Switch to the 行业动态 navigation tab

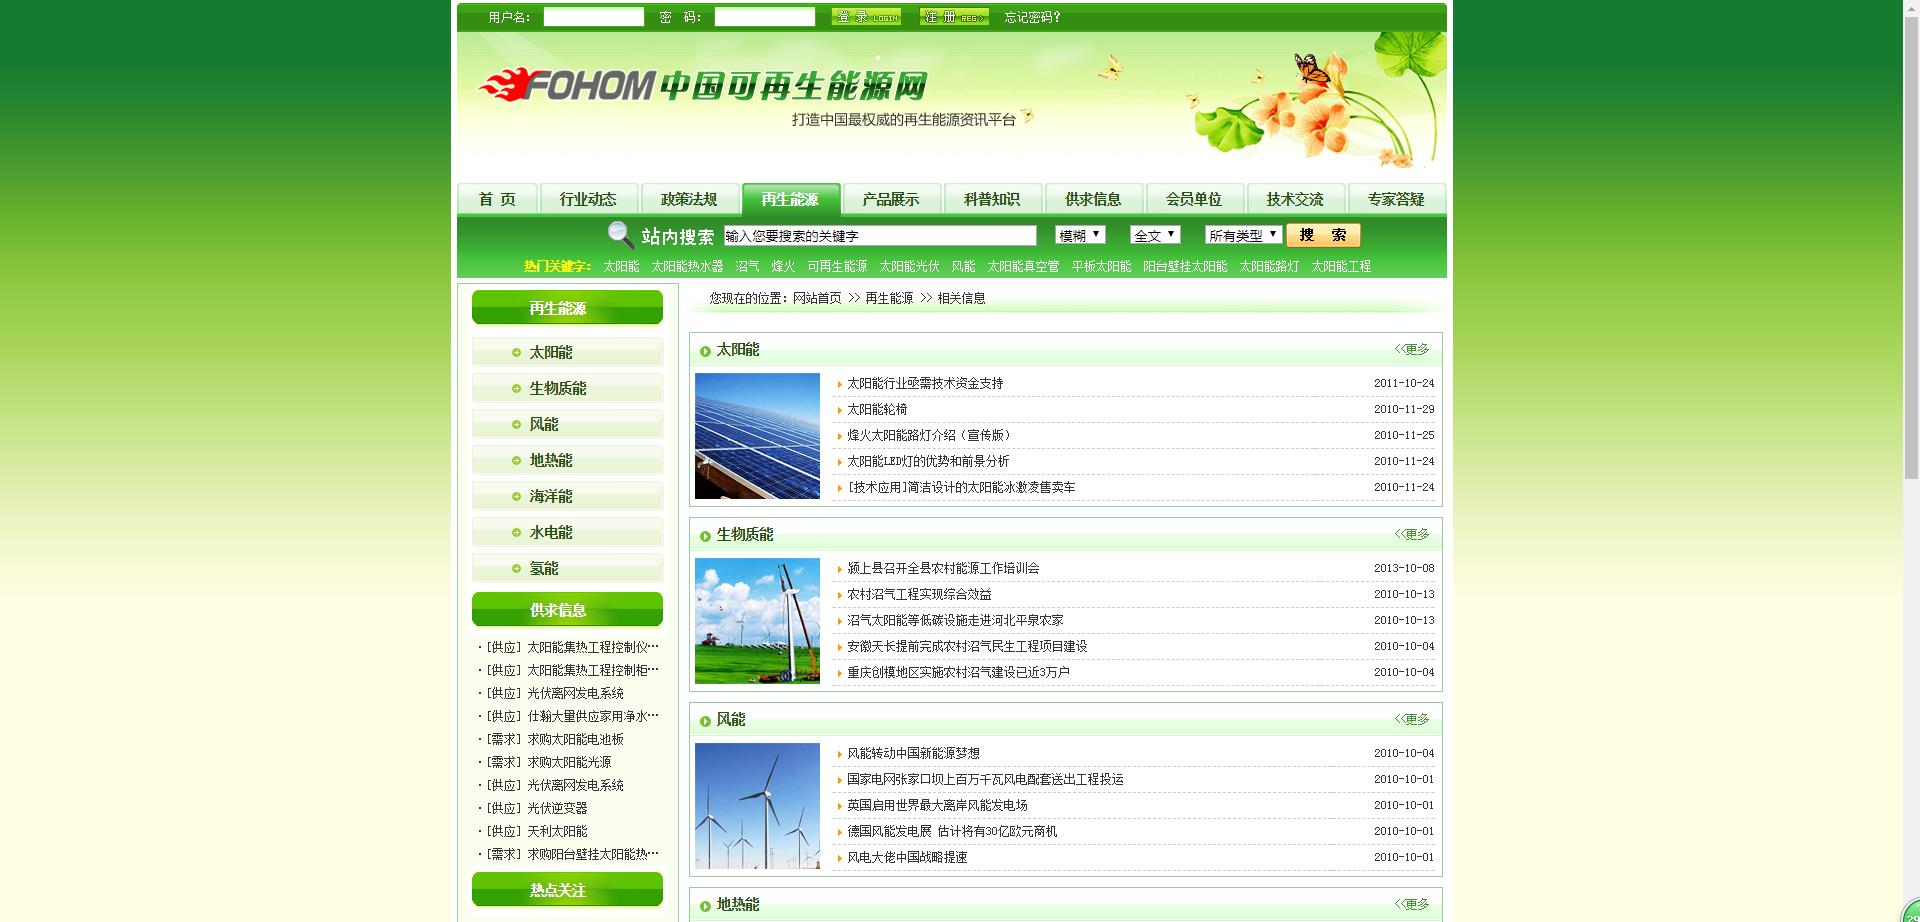pos(588,199)
